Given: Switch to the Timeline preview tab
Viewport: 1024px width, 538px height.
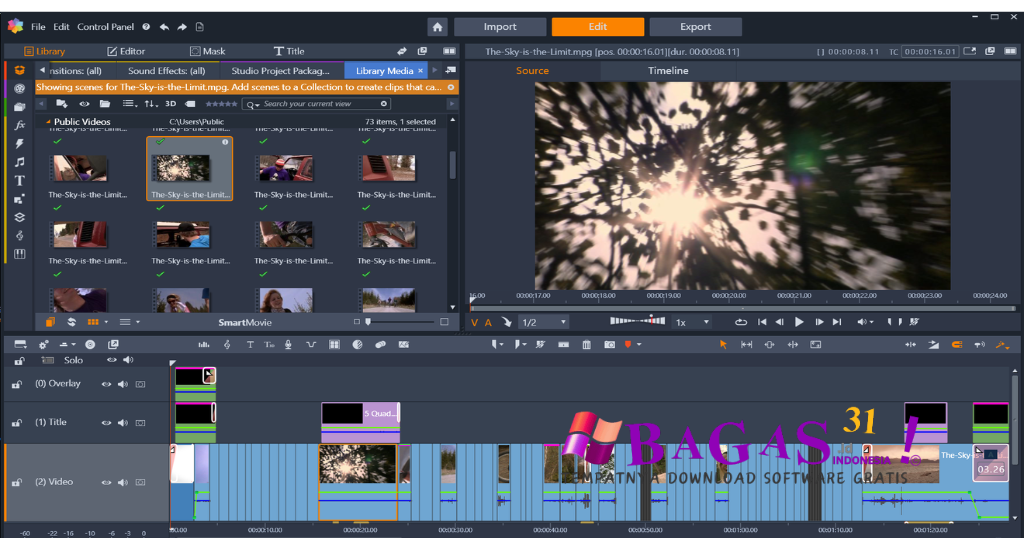Looking at the screenshot, I should [x=667, y=71].
